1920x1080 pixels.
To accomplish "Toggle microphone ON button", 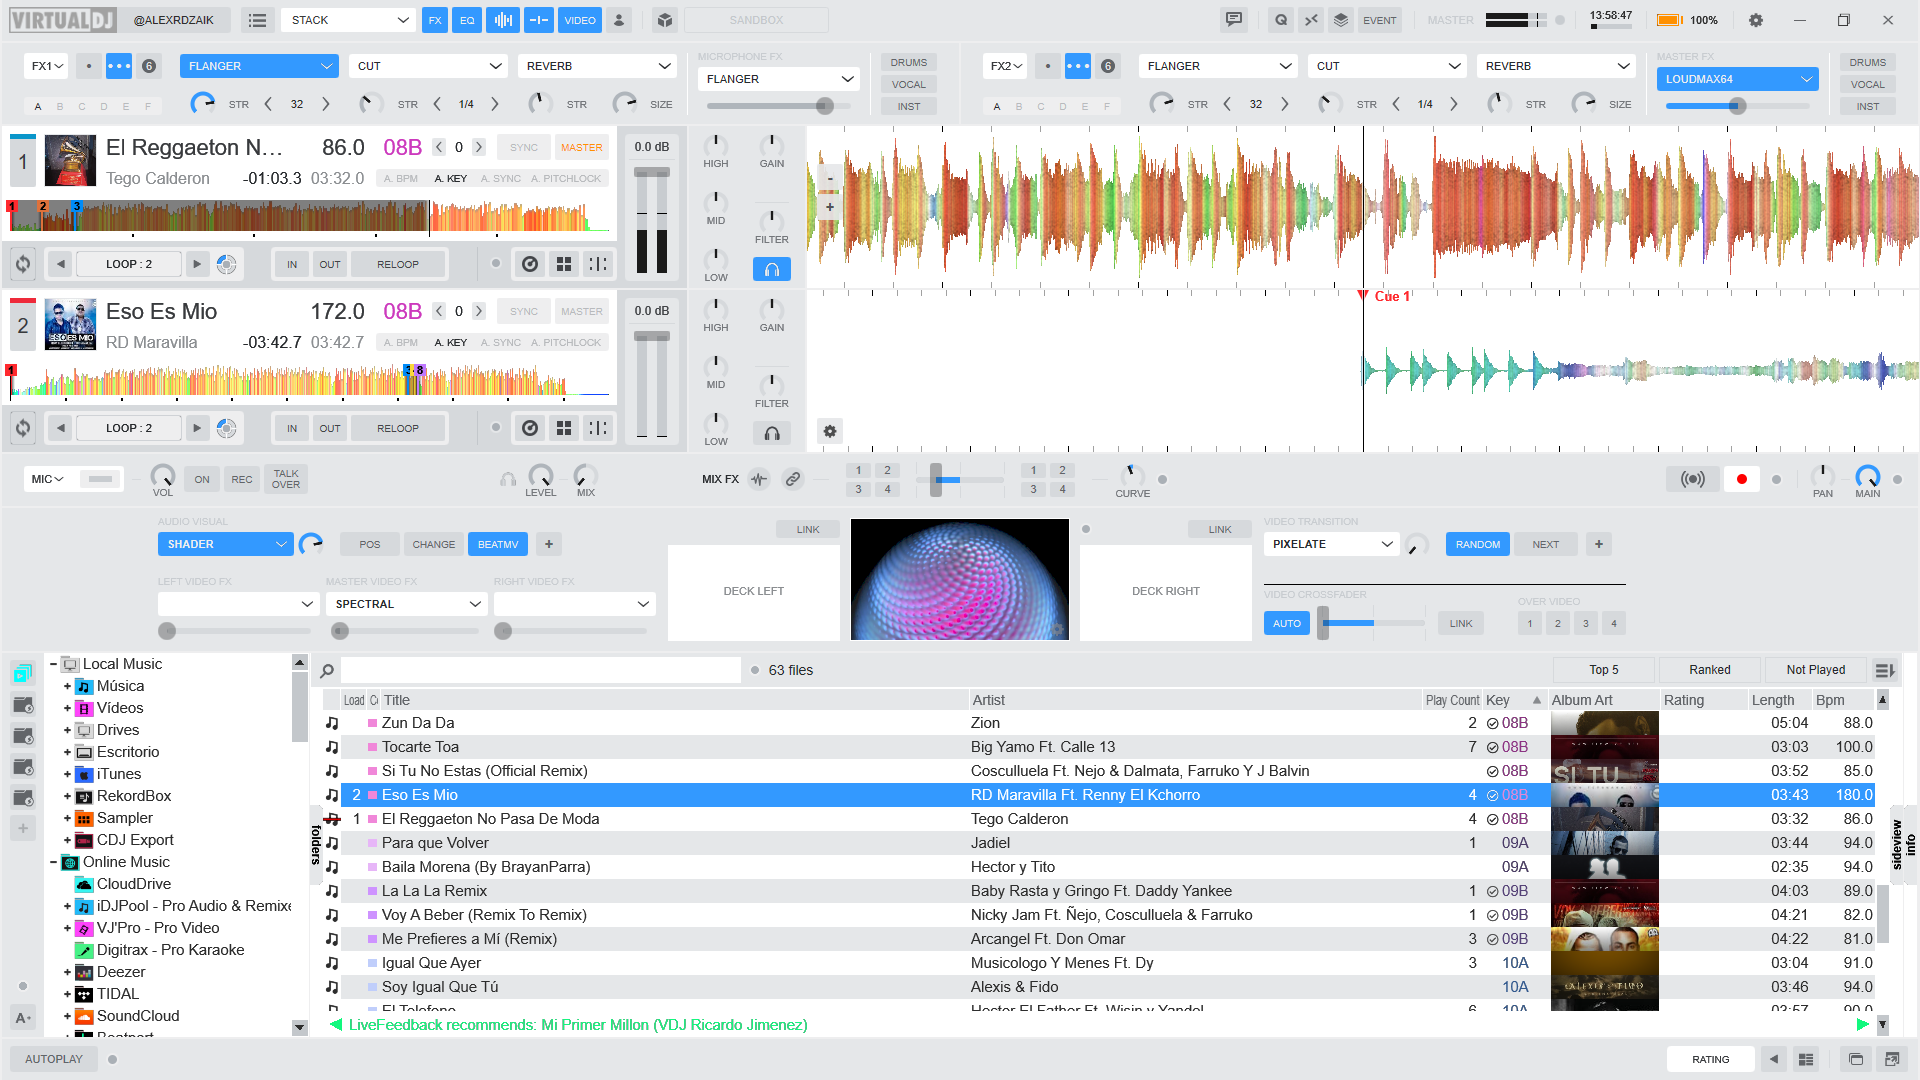I will pos(202,479).
